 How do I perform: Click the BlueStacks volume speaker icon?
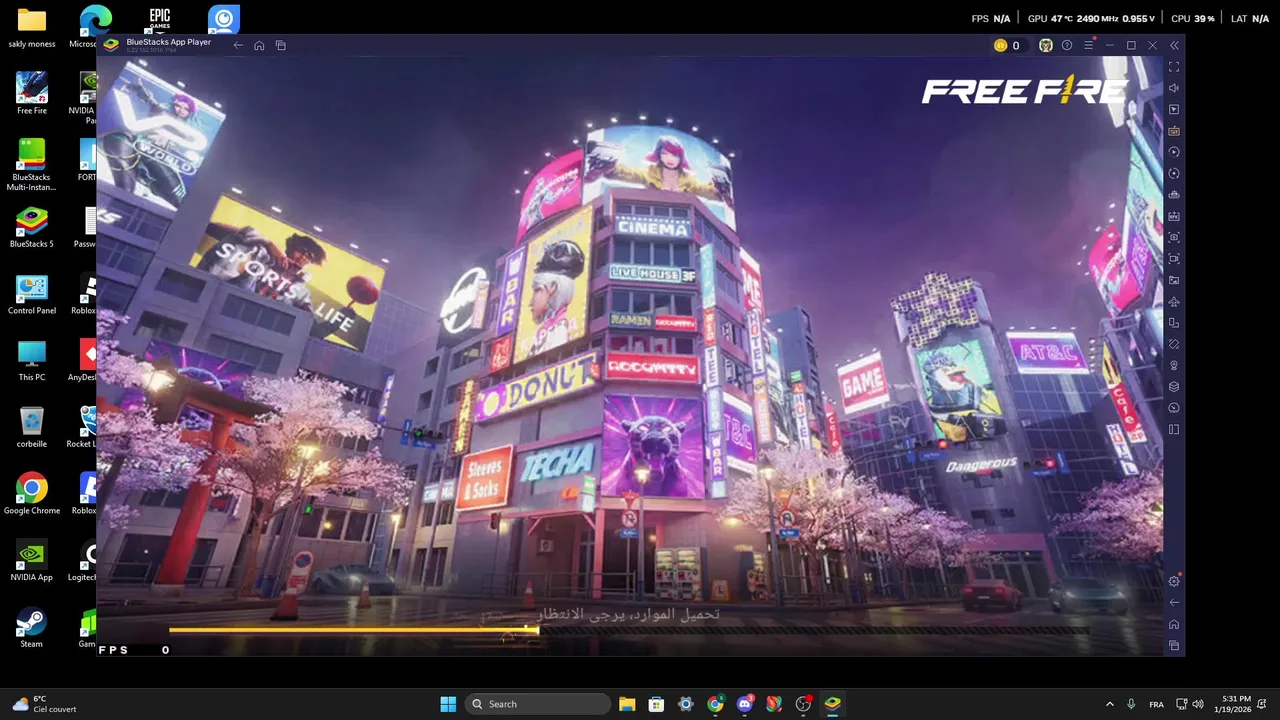1174,88
